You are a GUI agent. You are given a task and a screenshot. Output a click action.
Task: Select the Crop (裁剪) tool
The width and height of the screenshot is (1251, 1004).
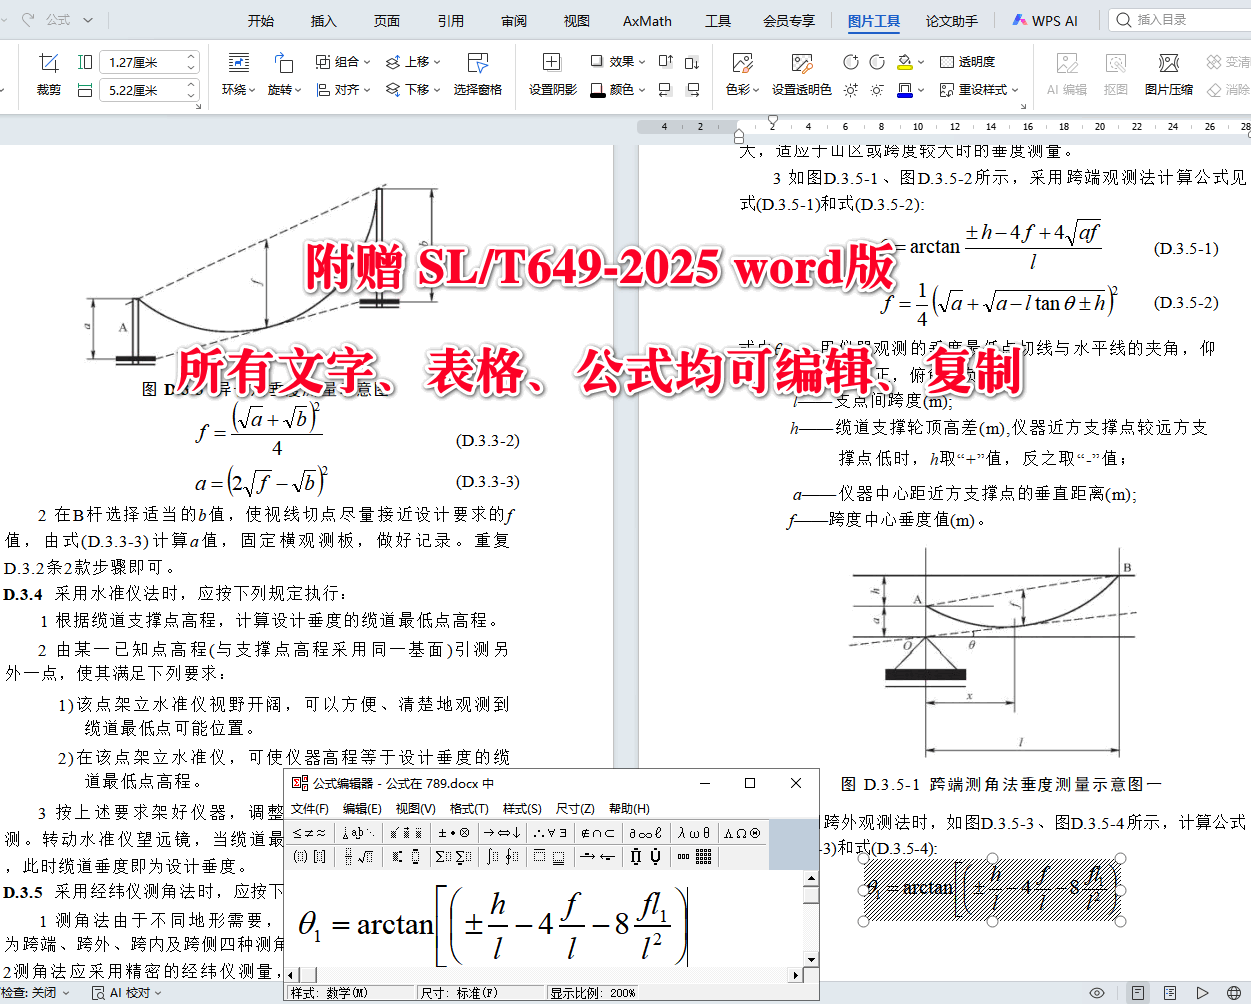click(x=48, y=75)
